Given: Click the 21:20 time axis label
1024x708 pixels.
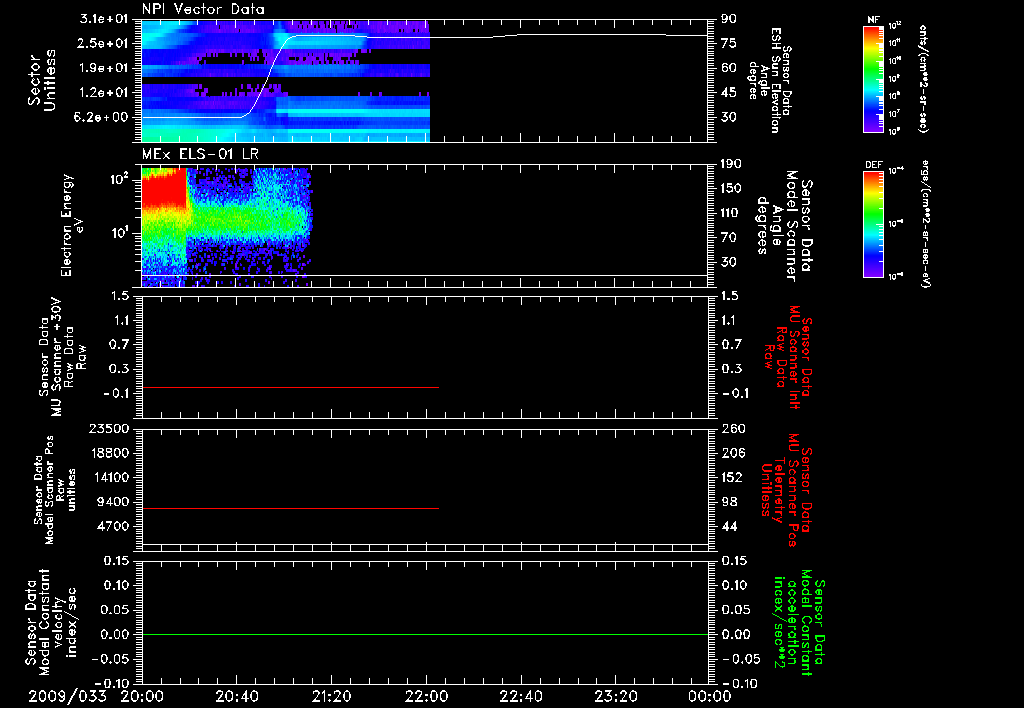Looking at the screenshot, I should tap(331, 696).
